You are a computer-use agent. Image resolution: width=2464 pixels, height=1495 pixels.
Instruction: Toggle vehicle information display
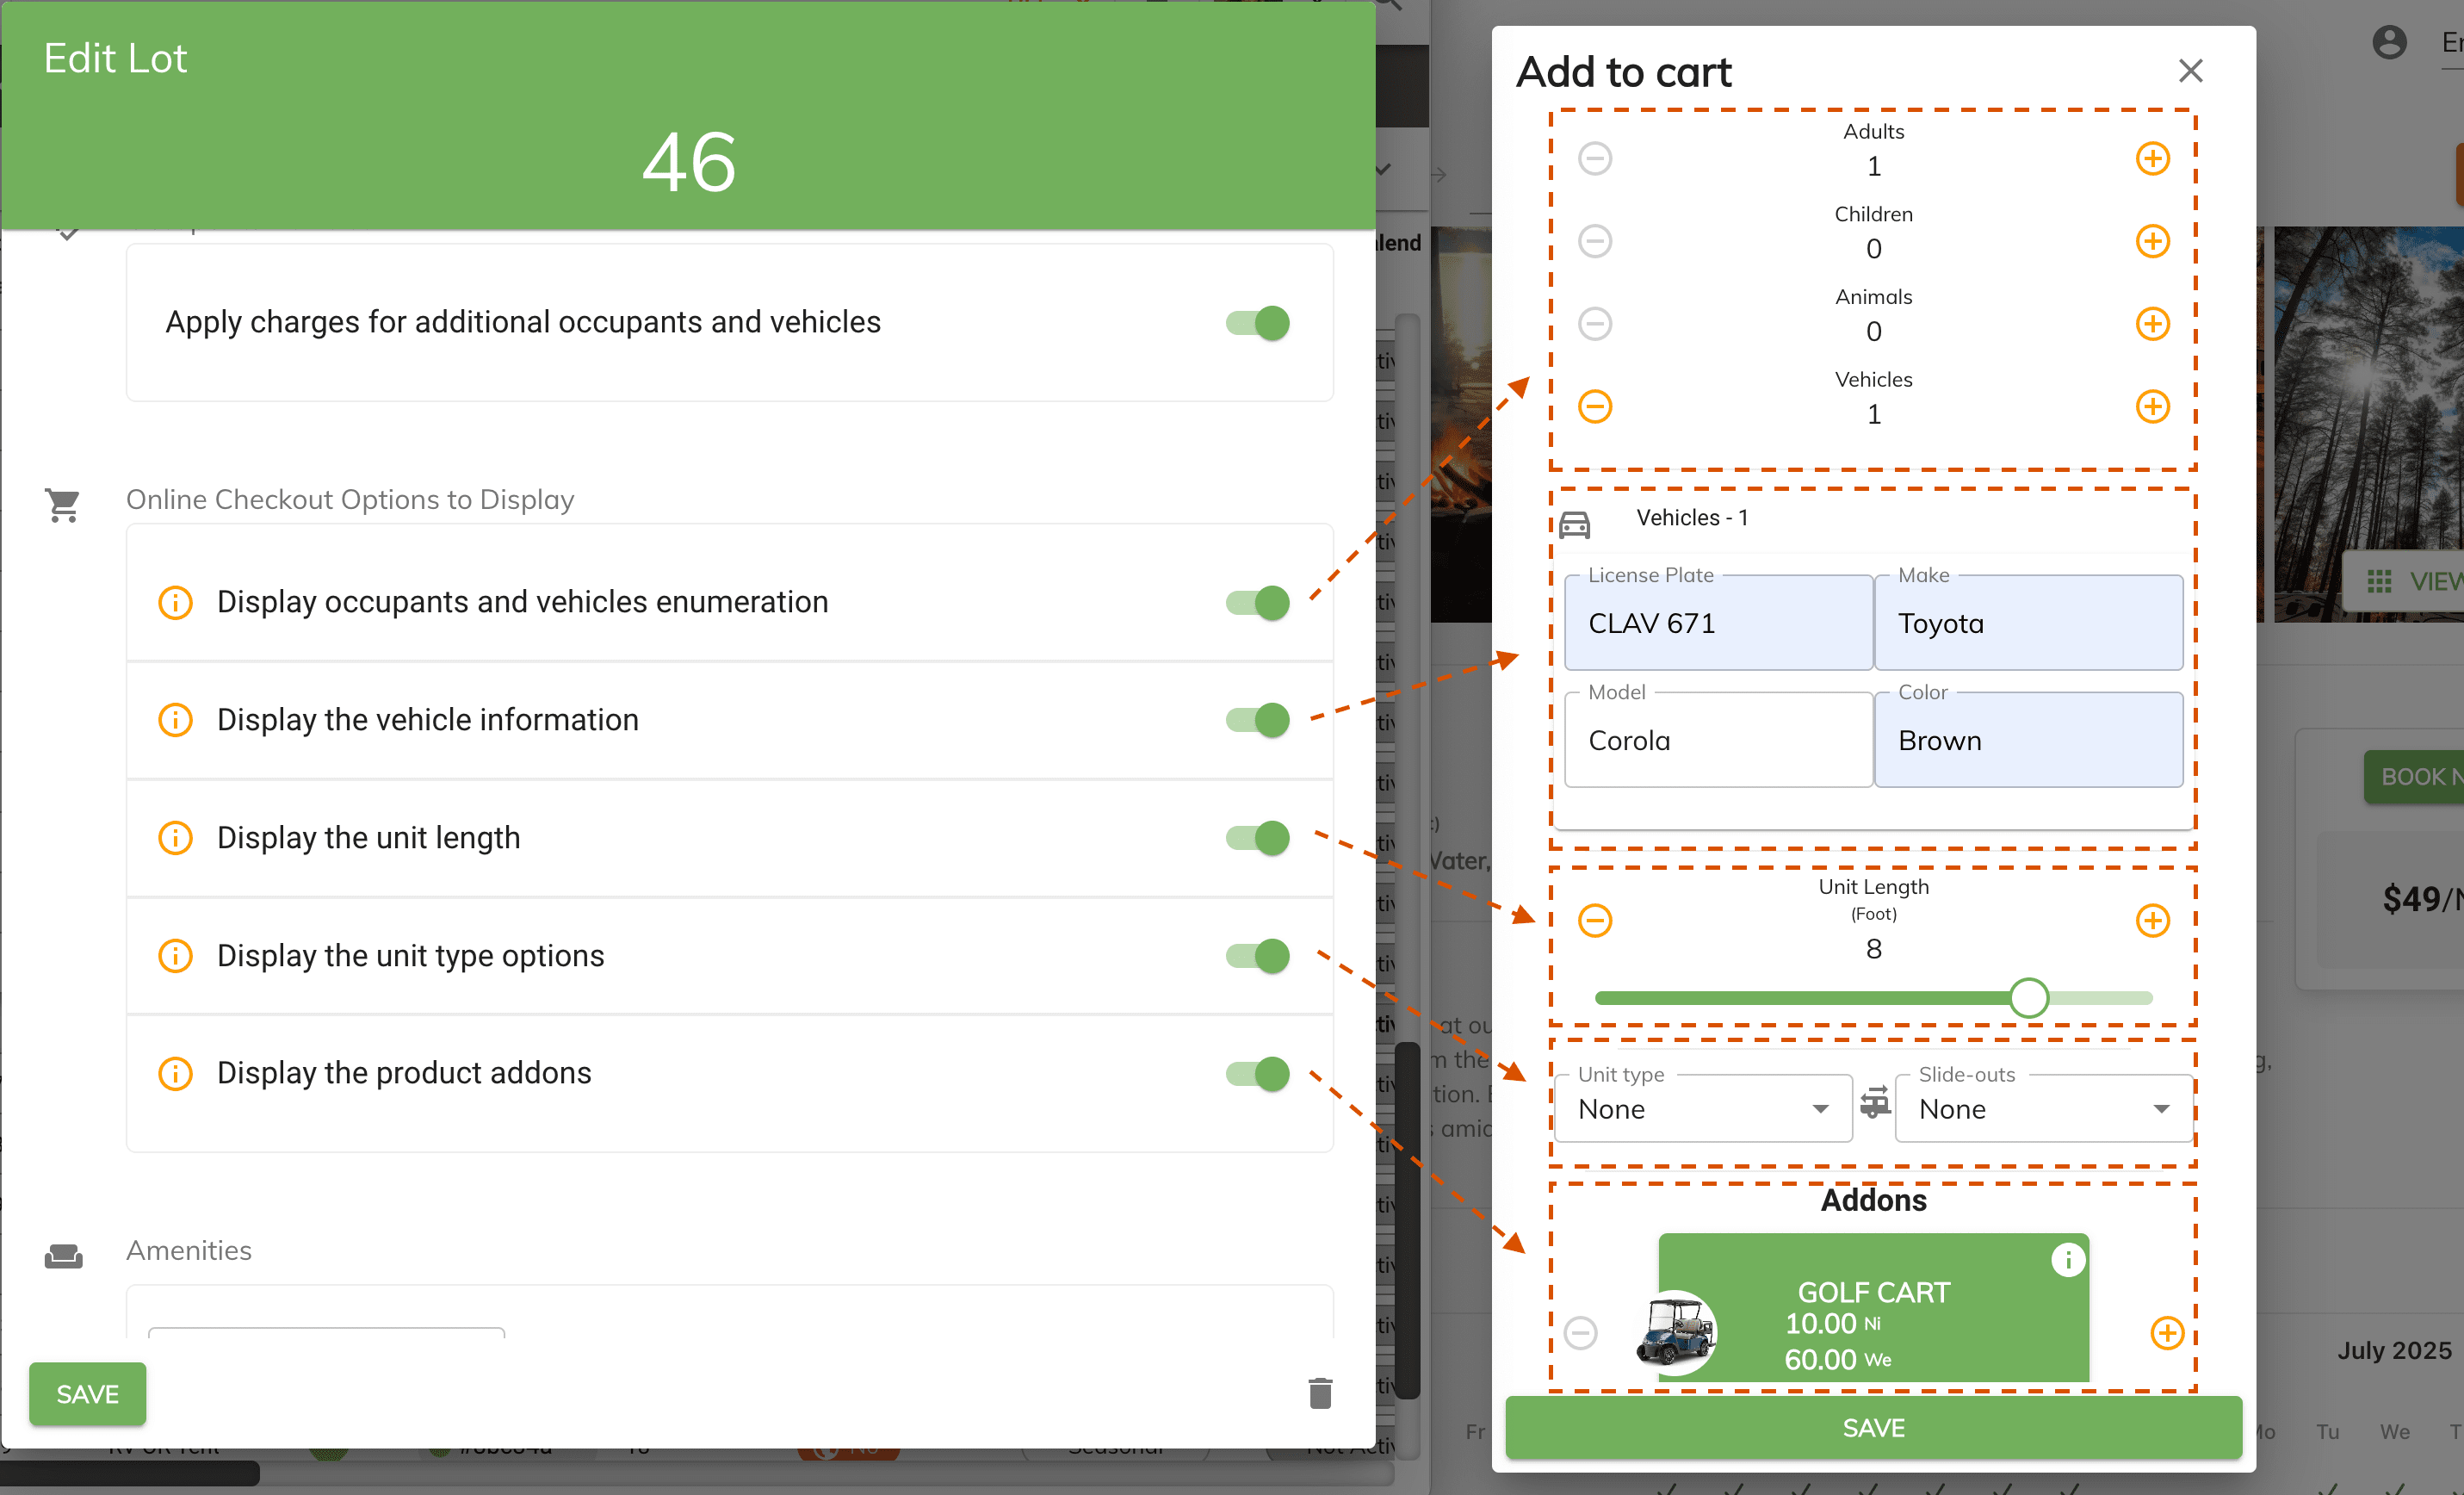click(1258, 720)
